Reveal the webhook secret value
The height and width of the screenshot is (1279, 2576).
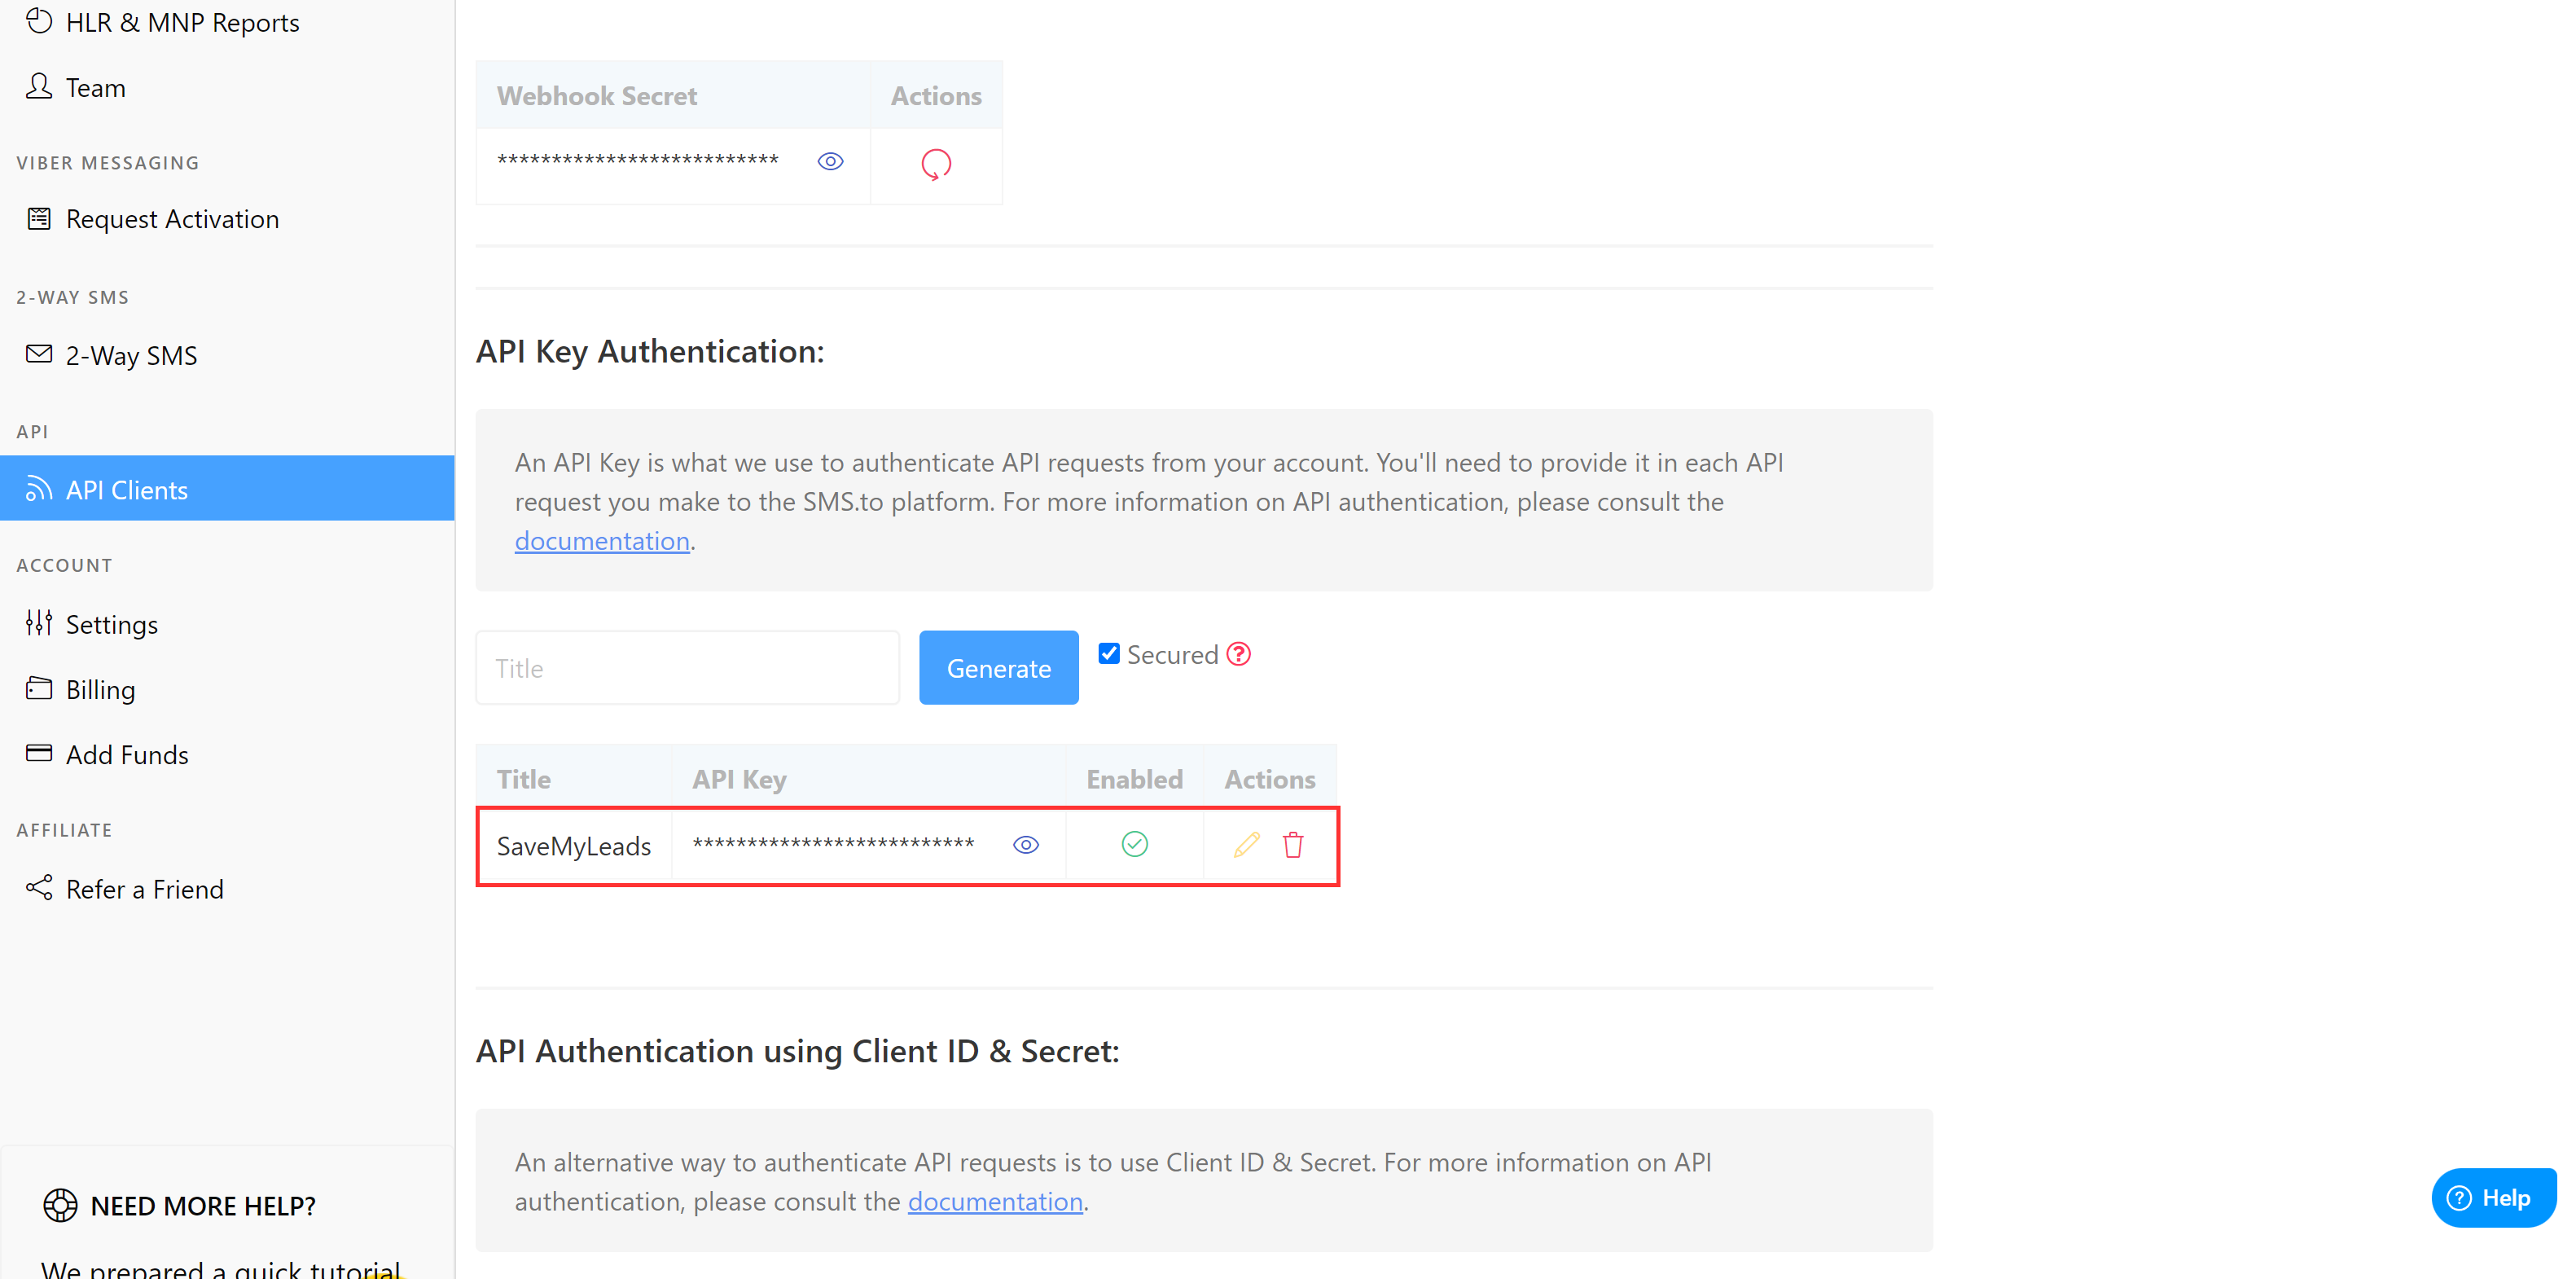point(830,162)
